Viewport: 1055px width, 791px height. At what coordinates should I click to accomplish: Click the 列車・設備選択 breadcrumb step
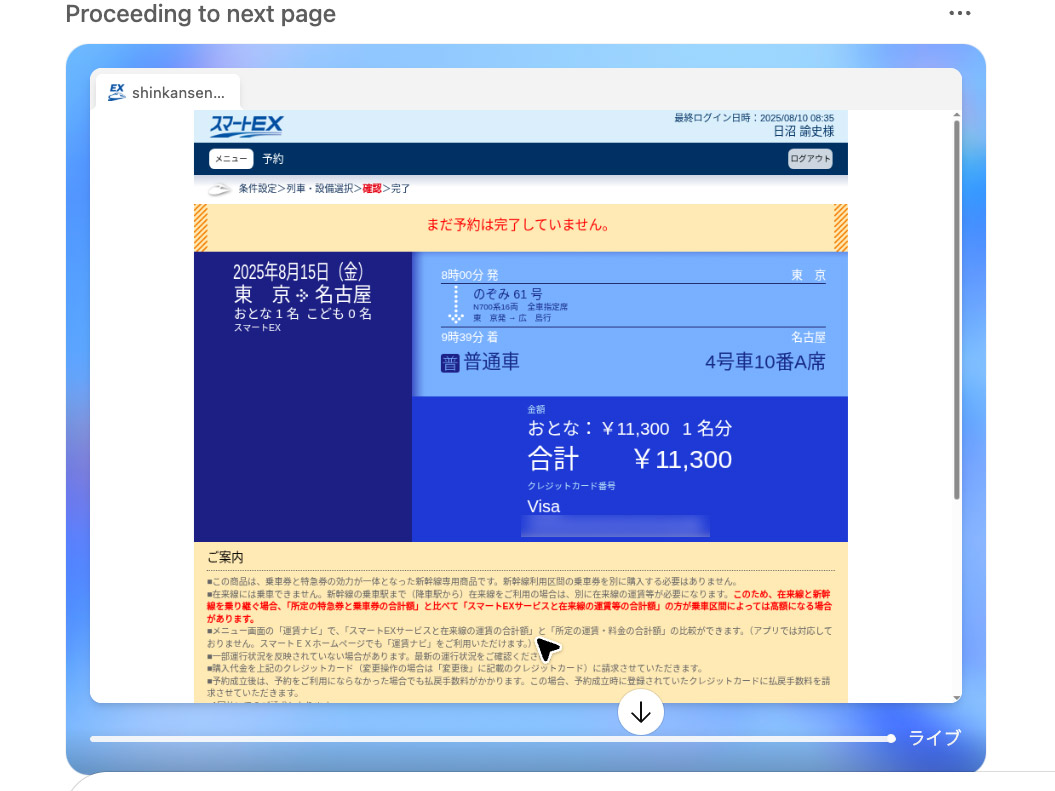[320, 188]
